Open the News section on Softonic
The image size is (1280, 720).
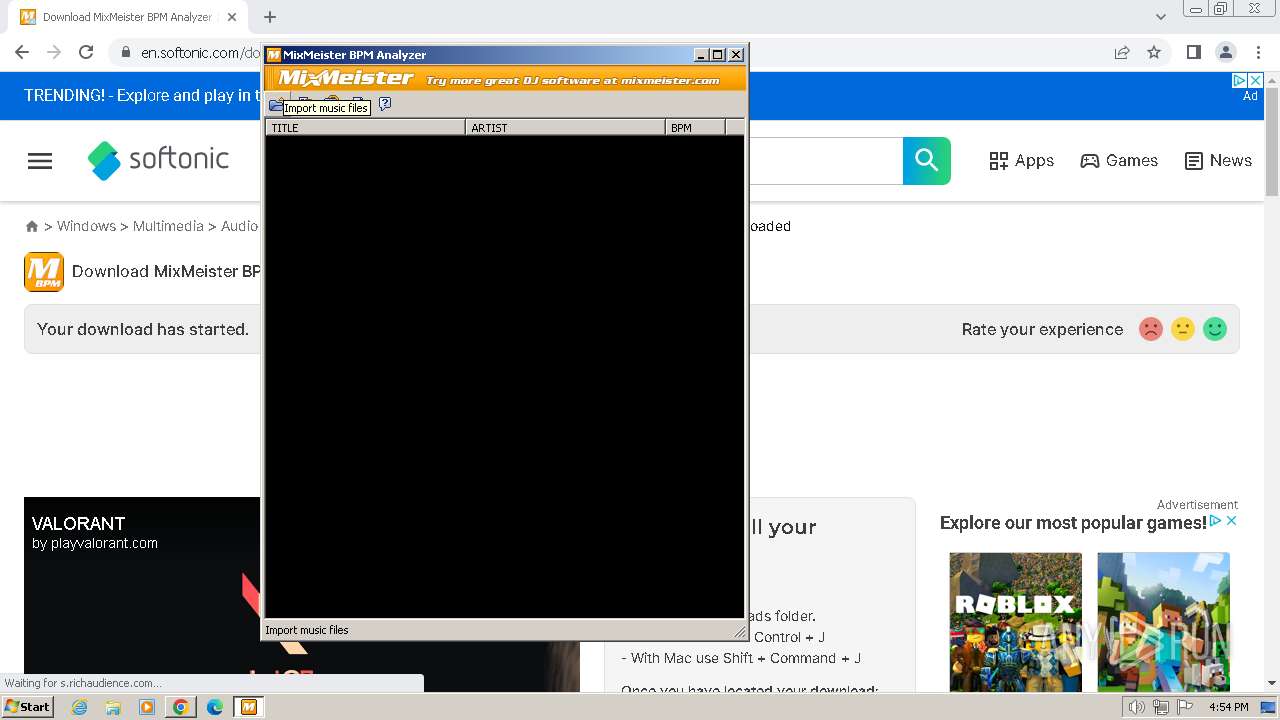1218,160
